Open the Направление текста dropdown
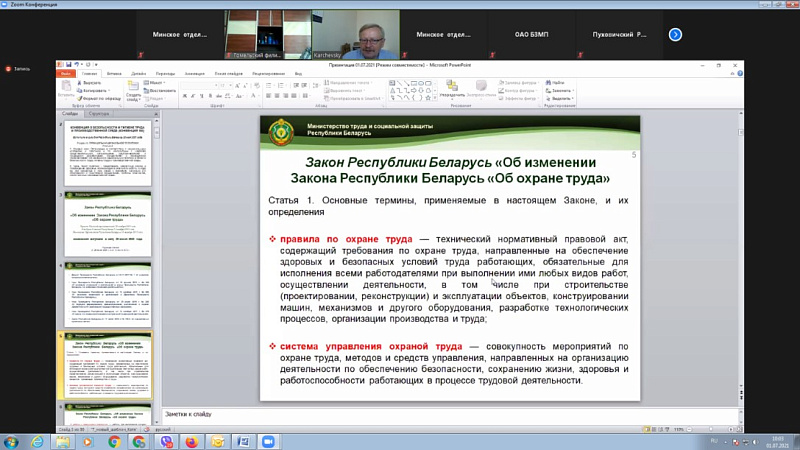The image size is (800, 450). (348, 83)
